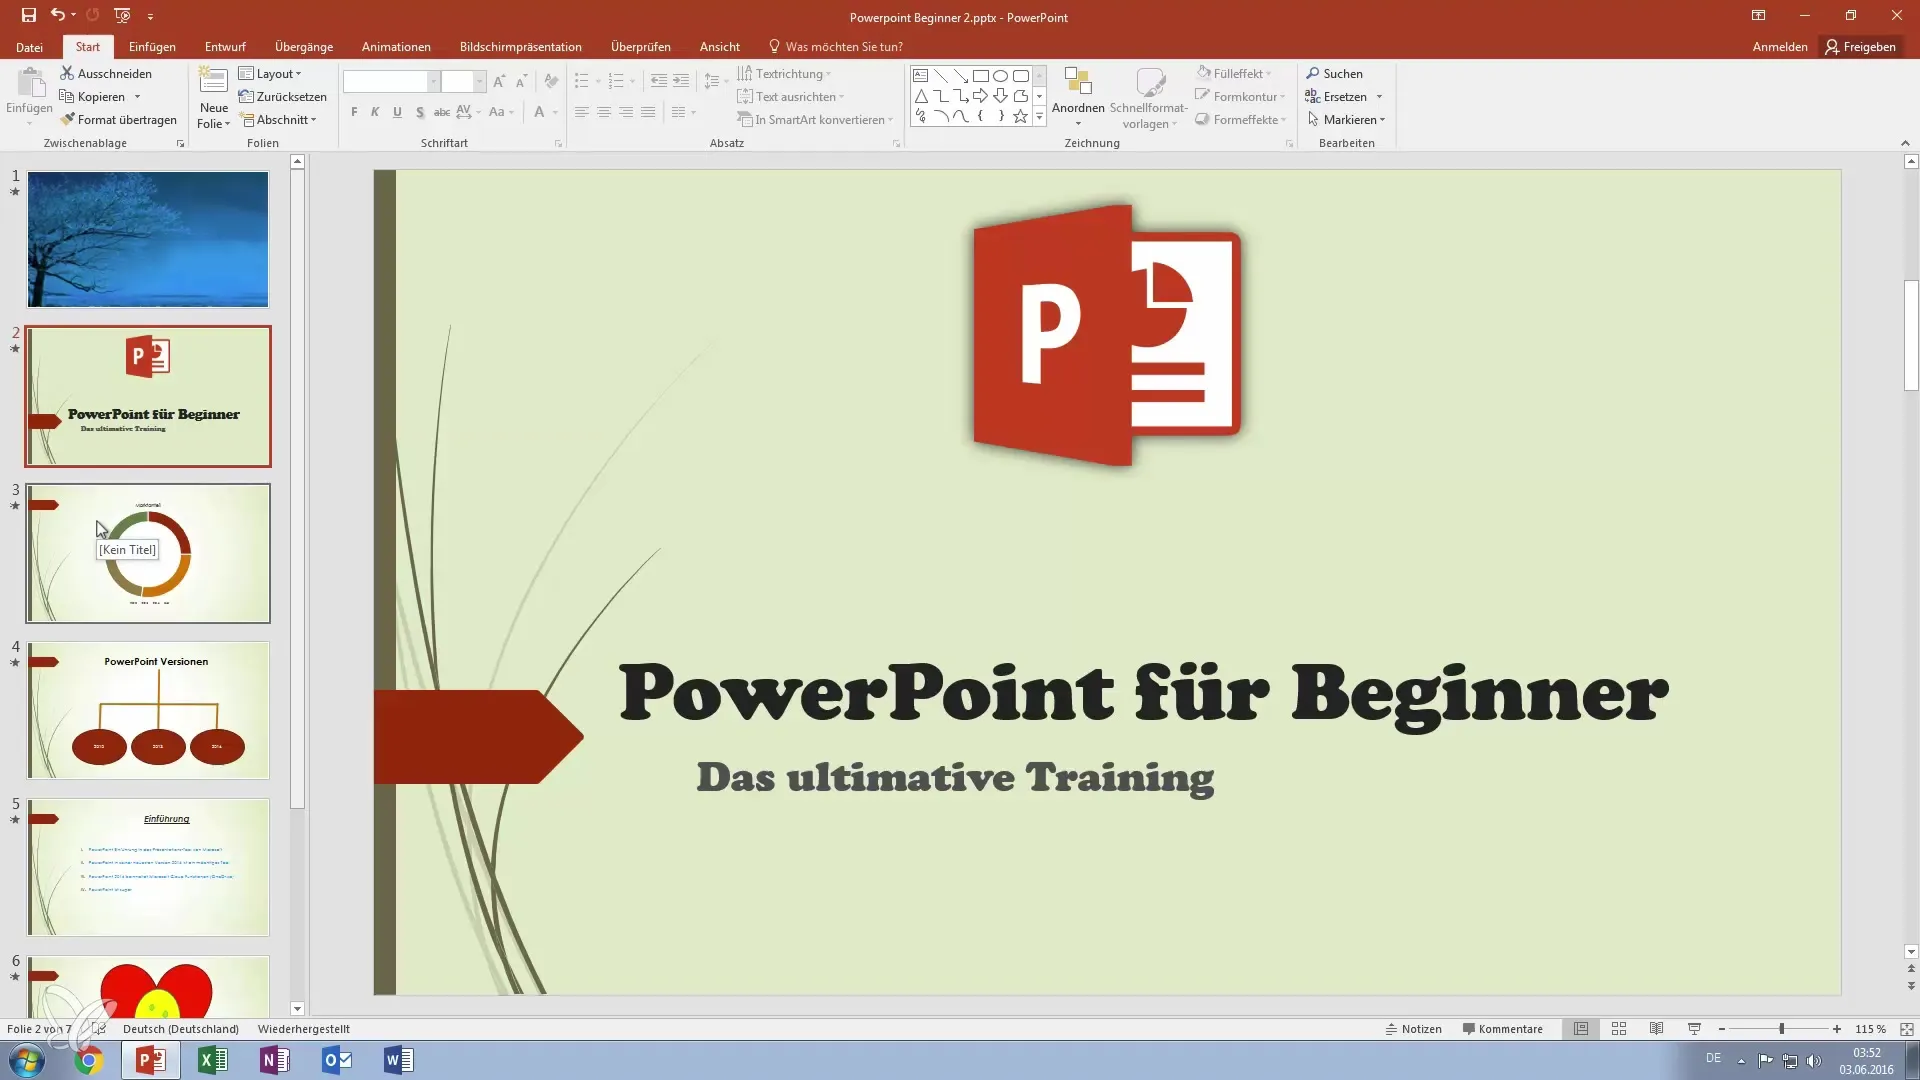The image size is (1920, 1080).
Task: Insert text box shape from shapes gallery
Action: [x=921, y=76]
